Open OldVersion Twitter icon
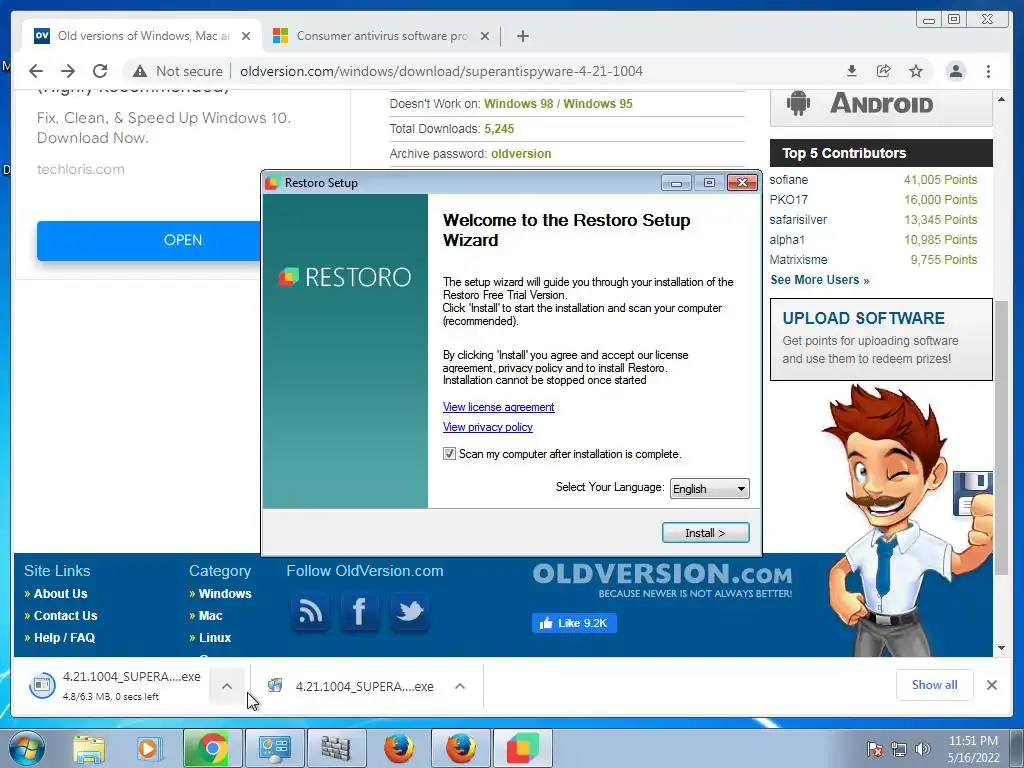The width and height of the screenshot is (1024, 768). click(x=409, y=612)
